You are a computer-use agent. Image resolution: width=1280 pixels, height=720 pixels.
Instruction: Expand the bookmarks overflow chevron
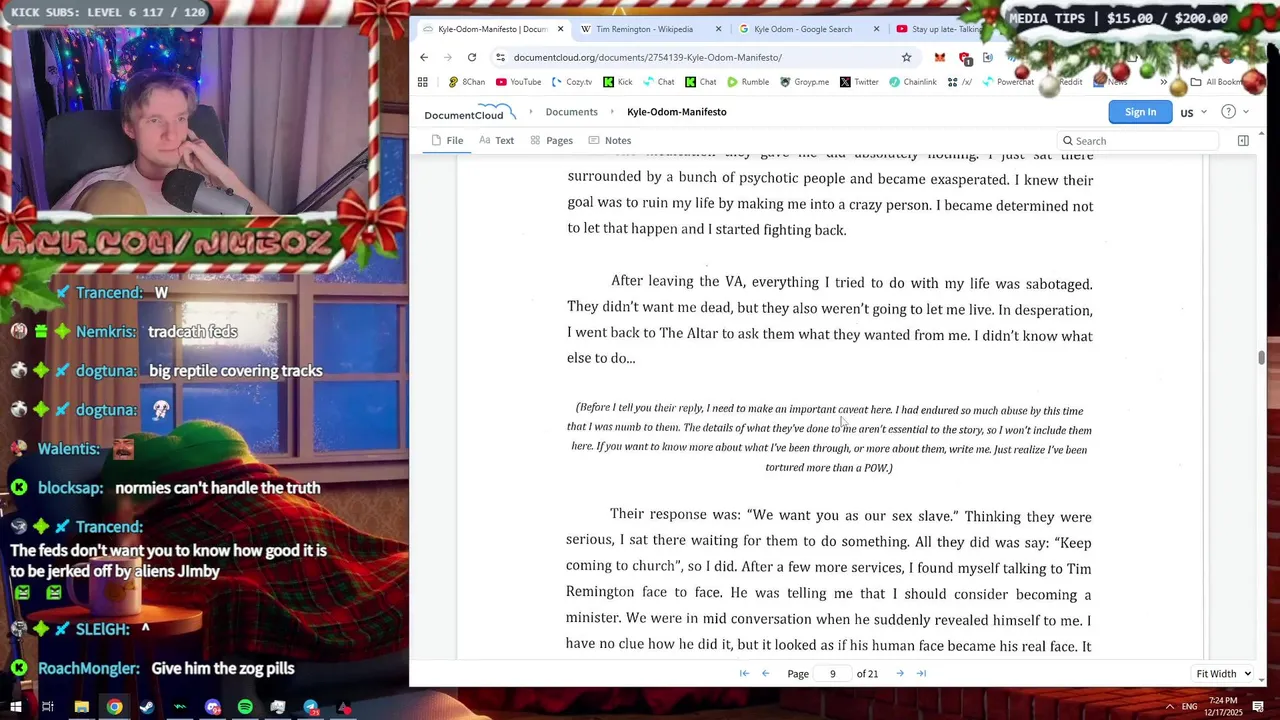pyautogui.click(x=1163, y=82)
